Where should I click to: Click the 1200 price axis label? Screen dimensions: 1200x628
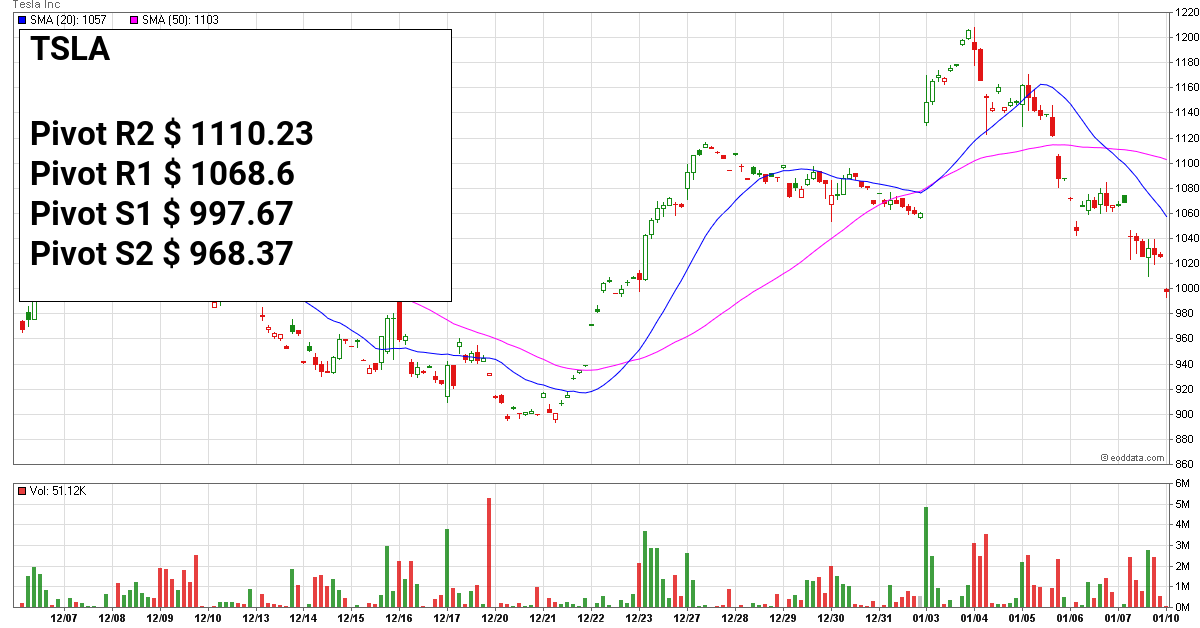1187,37
